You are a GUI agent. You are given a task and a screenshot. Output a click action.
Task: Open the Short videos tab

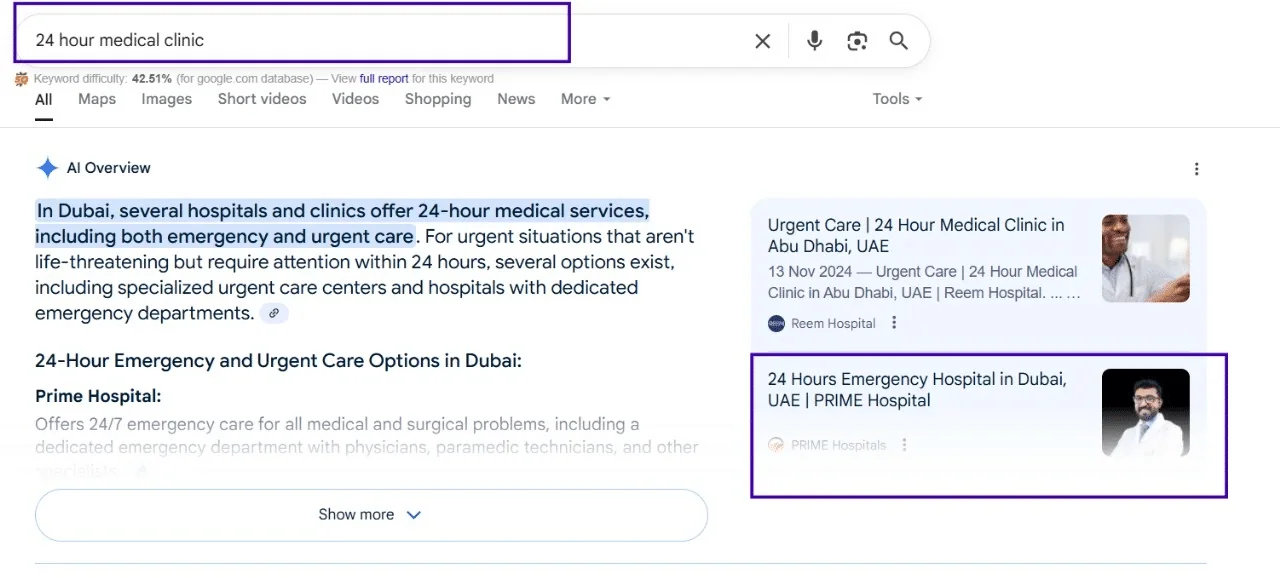(262, 99)
